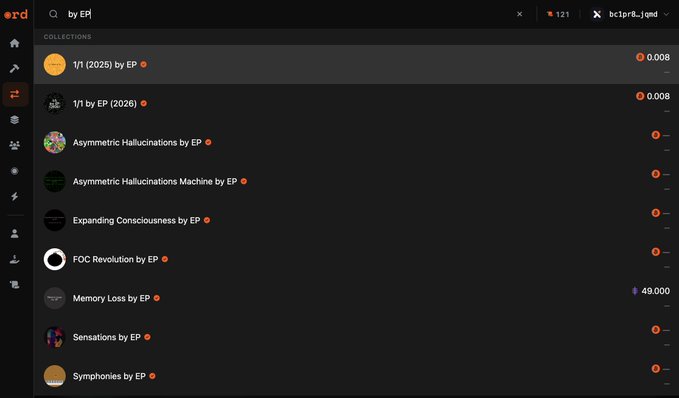Click verified badge beside Asymmetric Hallucinations by EP
Viewport: 679px width, 398px height.
pos(208,142)
